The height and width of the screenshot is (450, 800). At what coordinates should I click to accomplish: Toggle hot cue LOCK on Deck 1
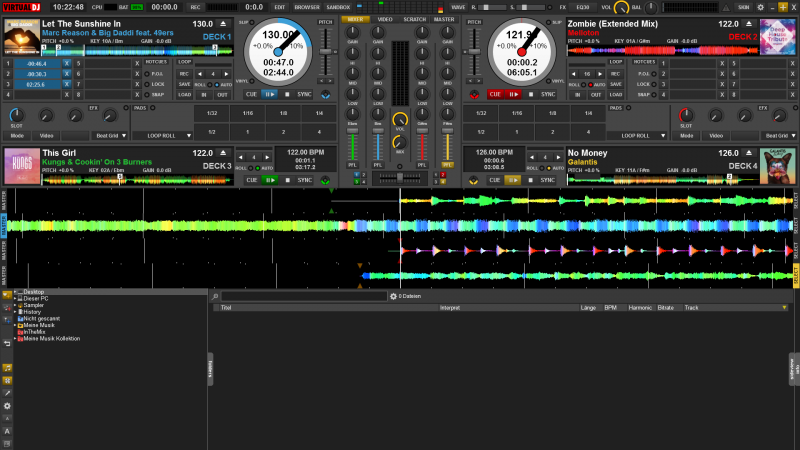pyautogui.click(x=147, y=84)
